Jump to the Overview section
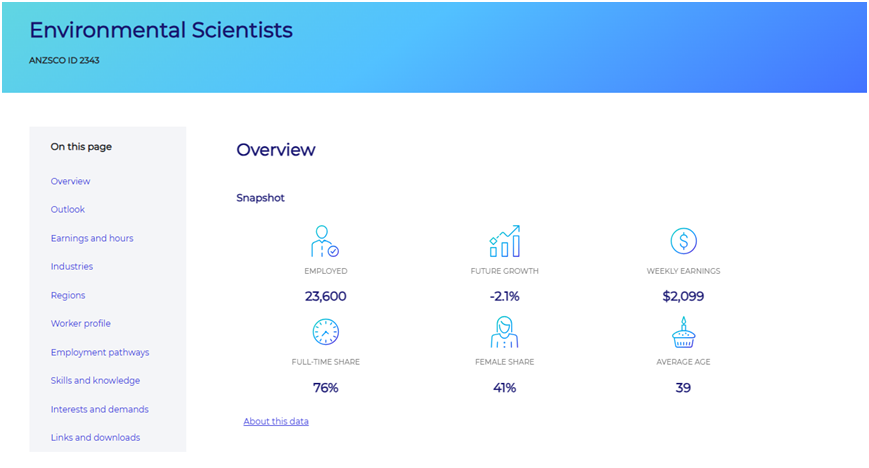The image size is (869, 468). click(70, 181)
